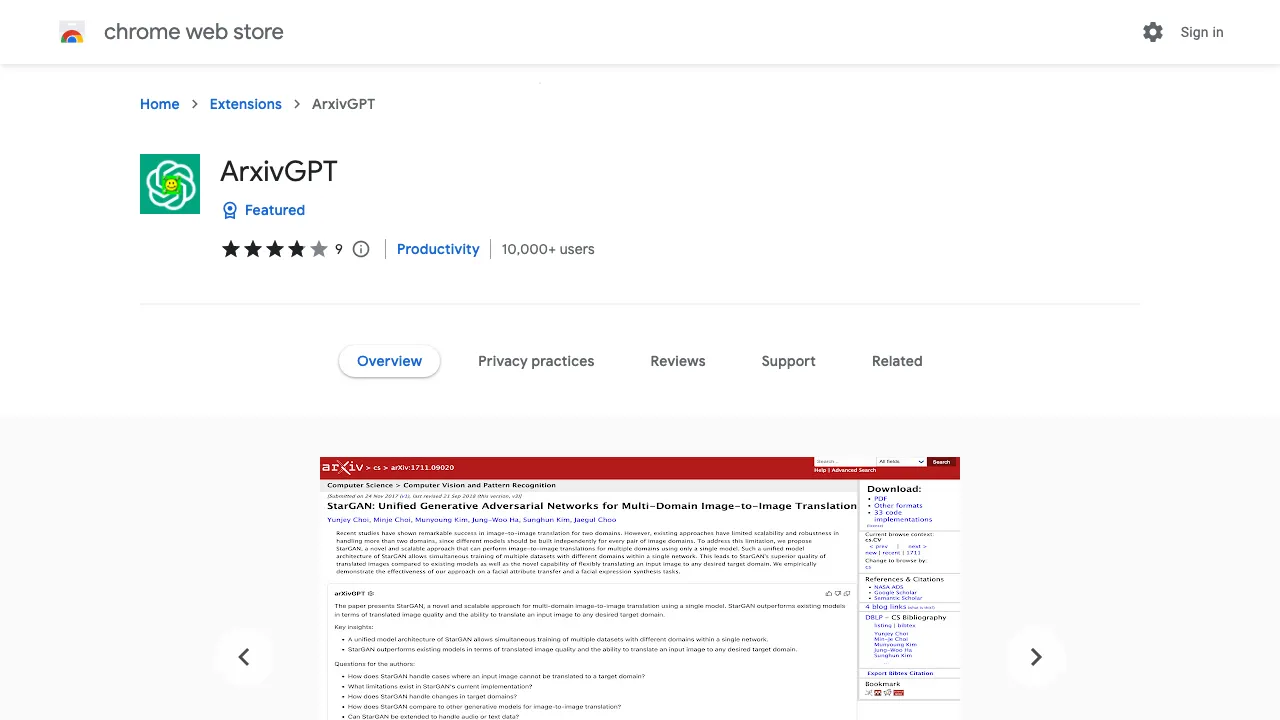Image resolution: width=1280 pixels, height=720 pixels.
Task: Open the rating info circle icon
Action: [361, 249]
